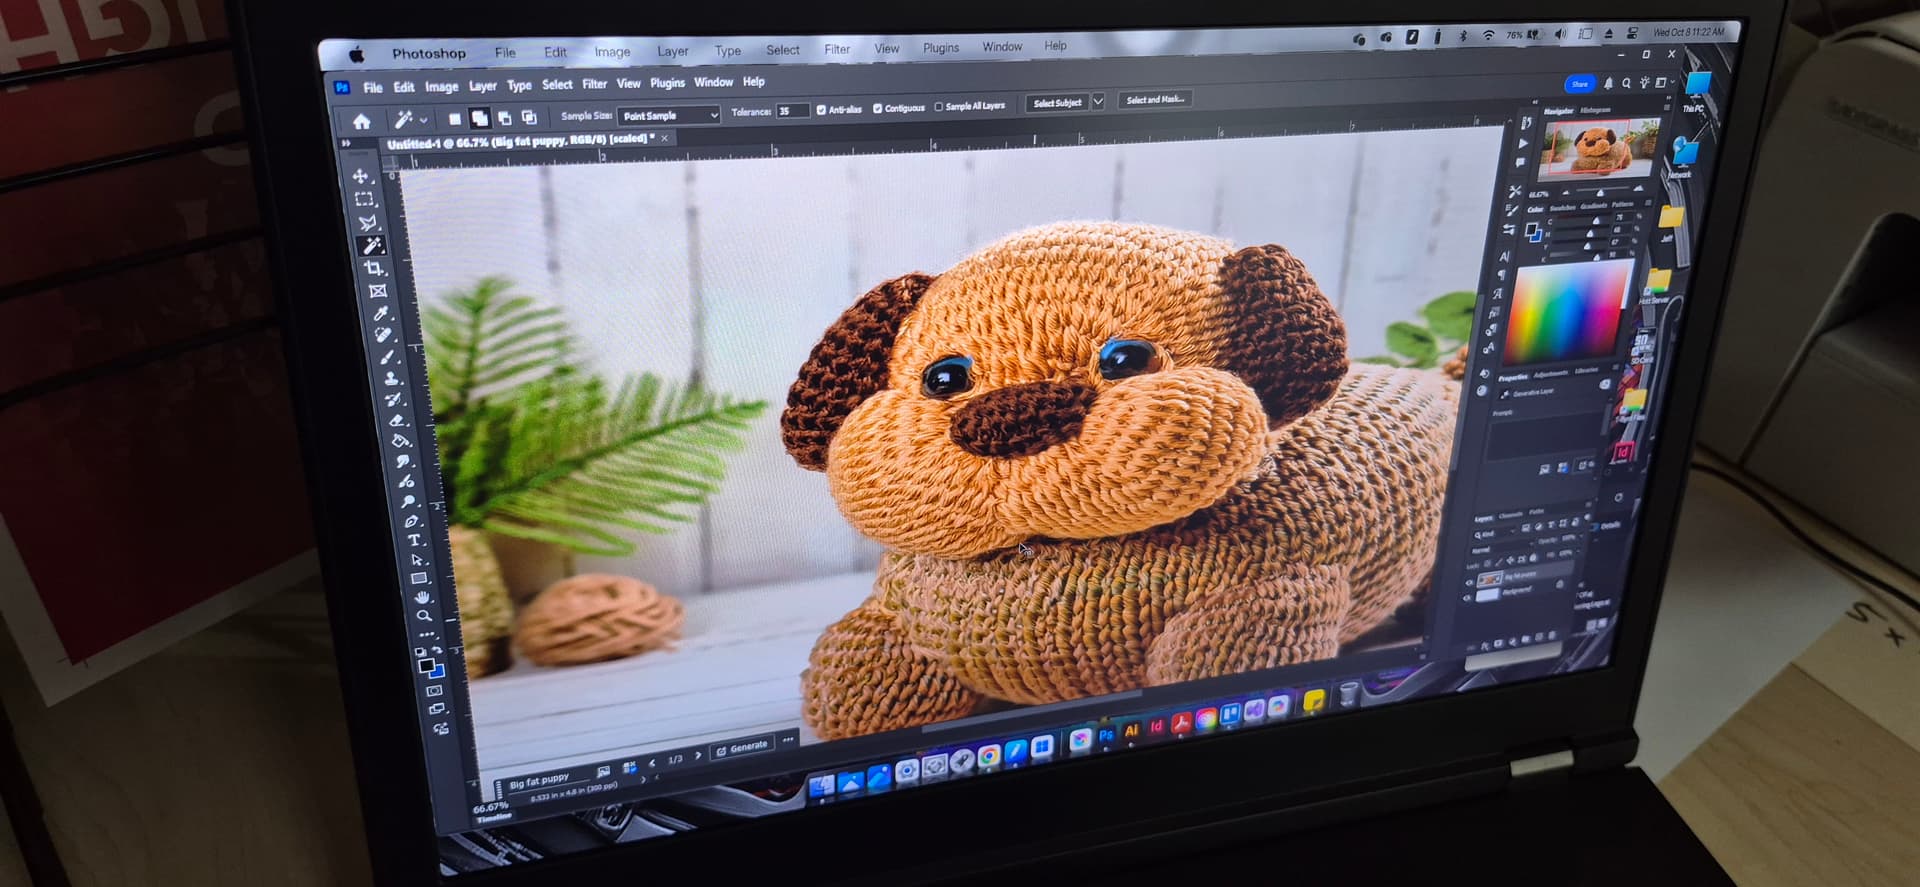Select the Frame tool
The width and height of the screenshot is (1920, 887).
[x=378, y=291]
